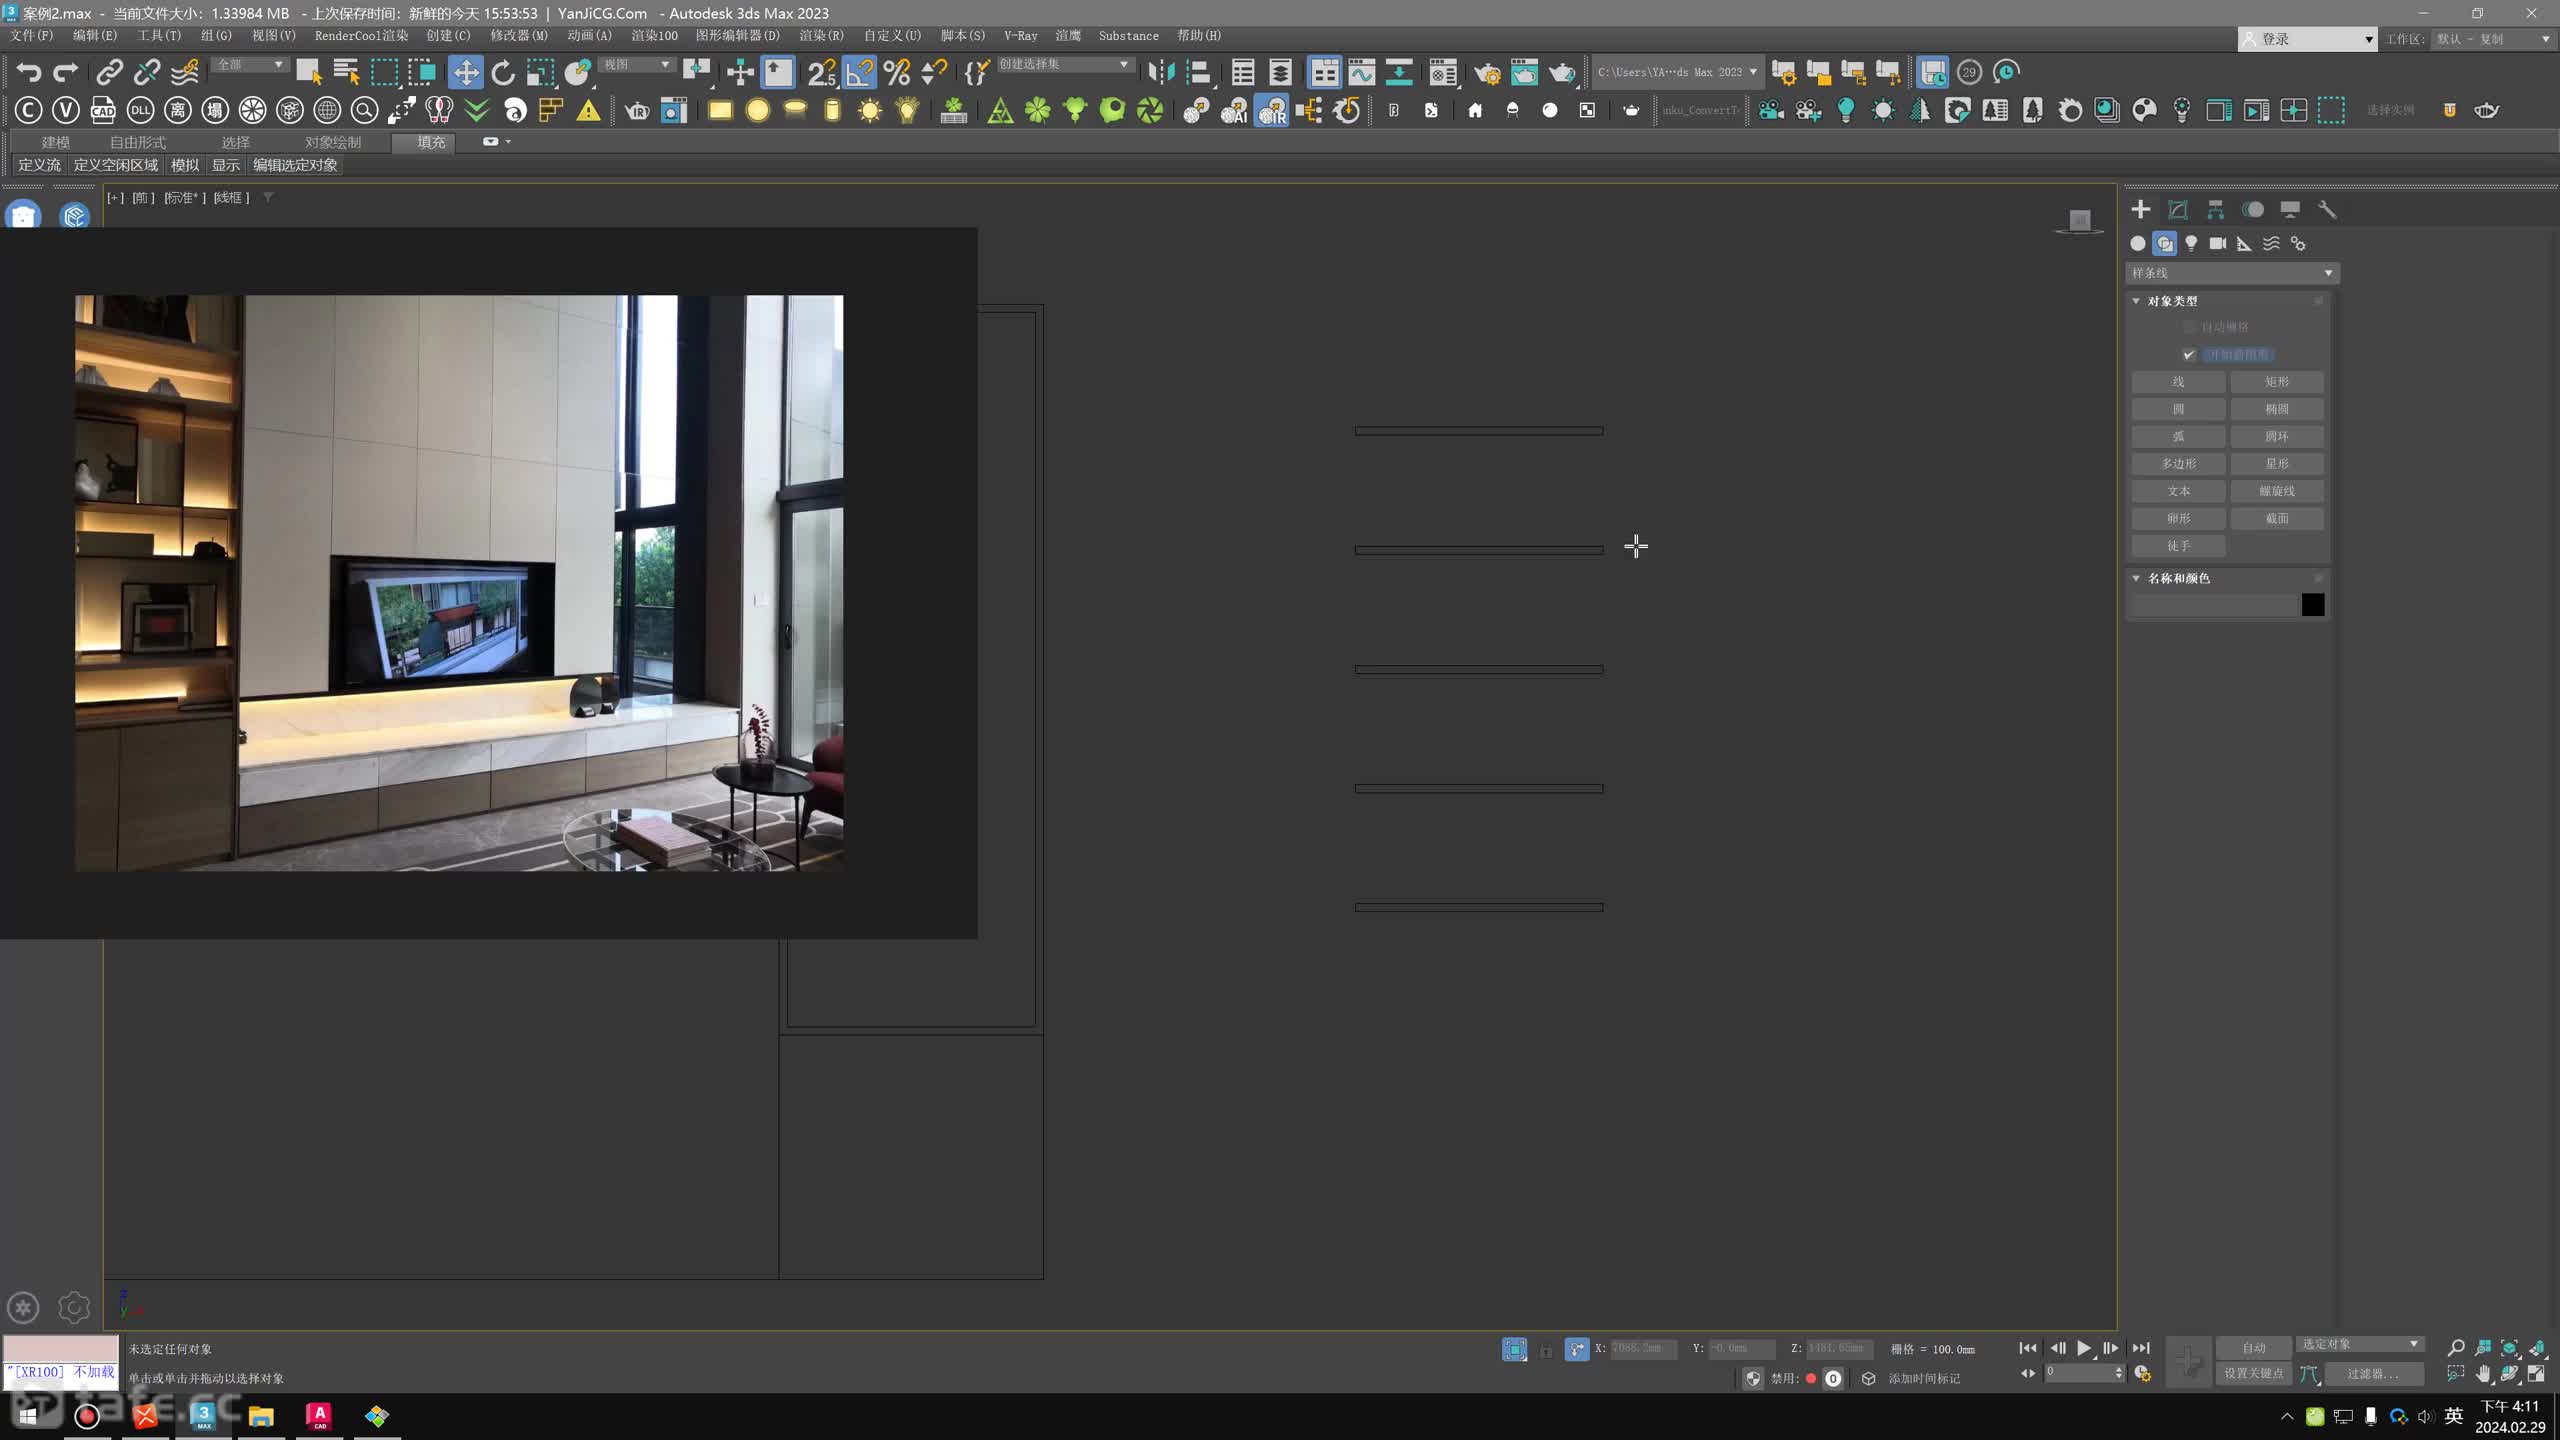Screen dimensions: 2560x1440
Task: Open the 全部 selection filter dropdown
Action: pyautogui.click(x=250, y=64)
